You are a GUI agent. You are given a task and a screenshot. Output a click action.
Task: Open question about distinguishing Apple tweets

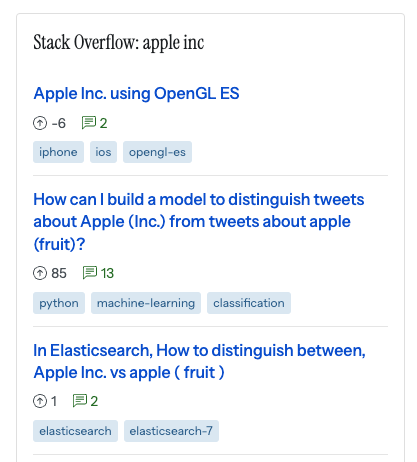(199, 222)
